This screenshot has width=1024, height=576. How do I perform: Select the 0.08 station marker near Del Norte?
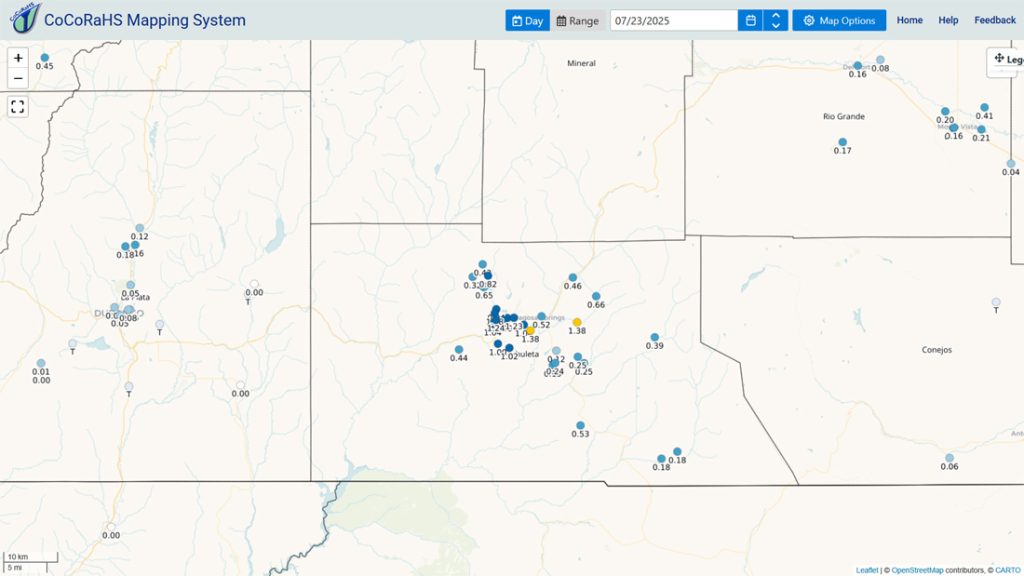point(880,60)
